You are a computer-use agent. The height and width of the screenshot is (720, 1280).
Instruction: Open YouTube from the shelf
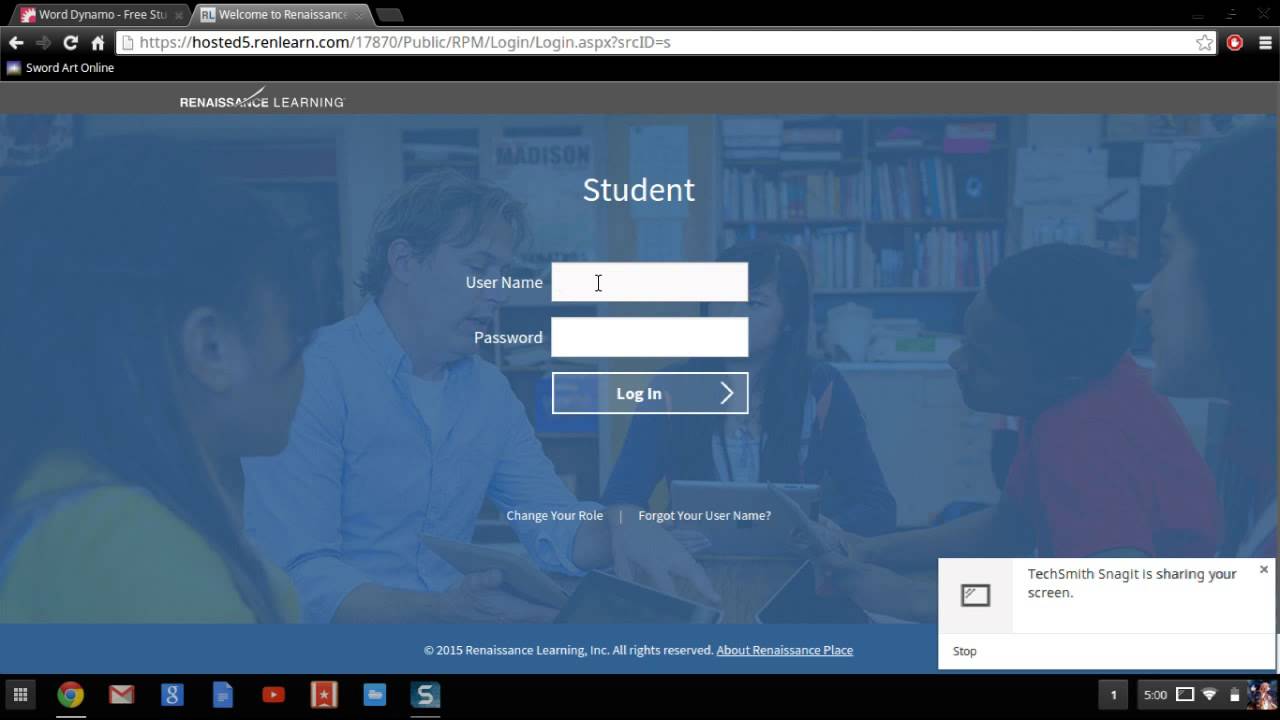pyautogui.click(x=273, y=695)
